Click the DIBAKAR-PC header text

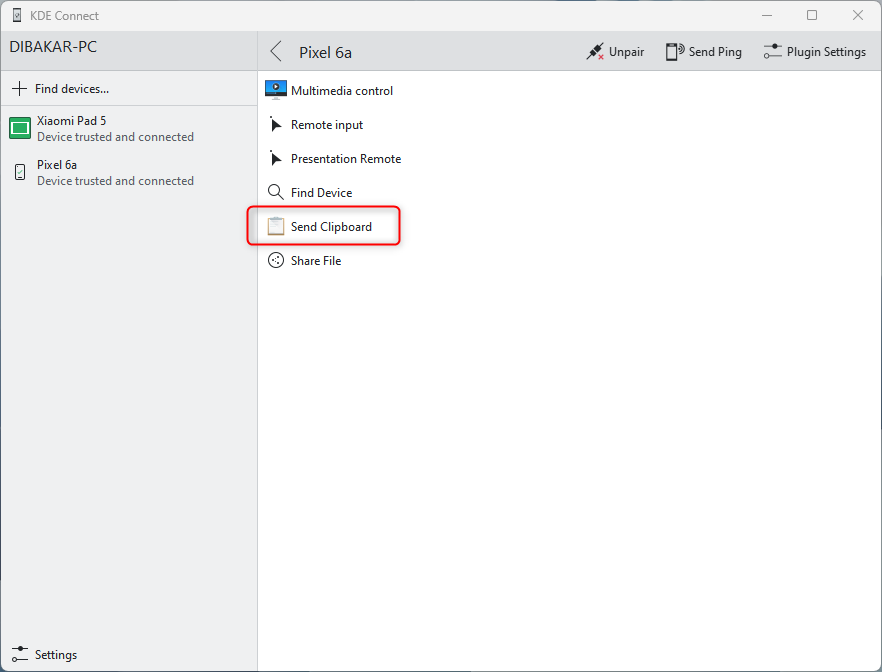53,47
